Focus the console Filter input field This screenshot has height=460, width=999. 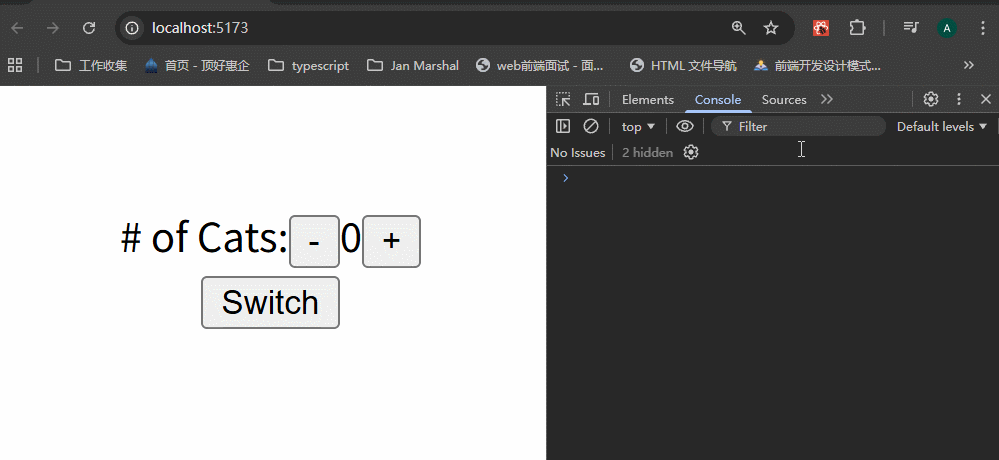(x=805, y=126)
